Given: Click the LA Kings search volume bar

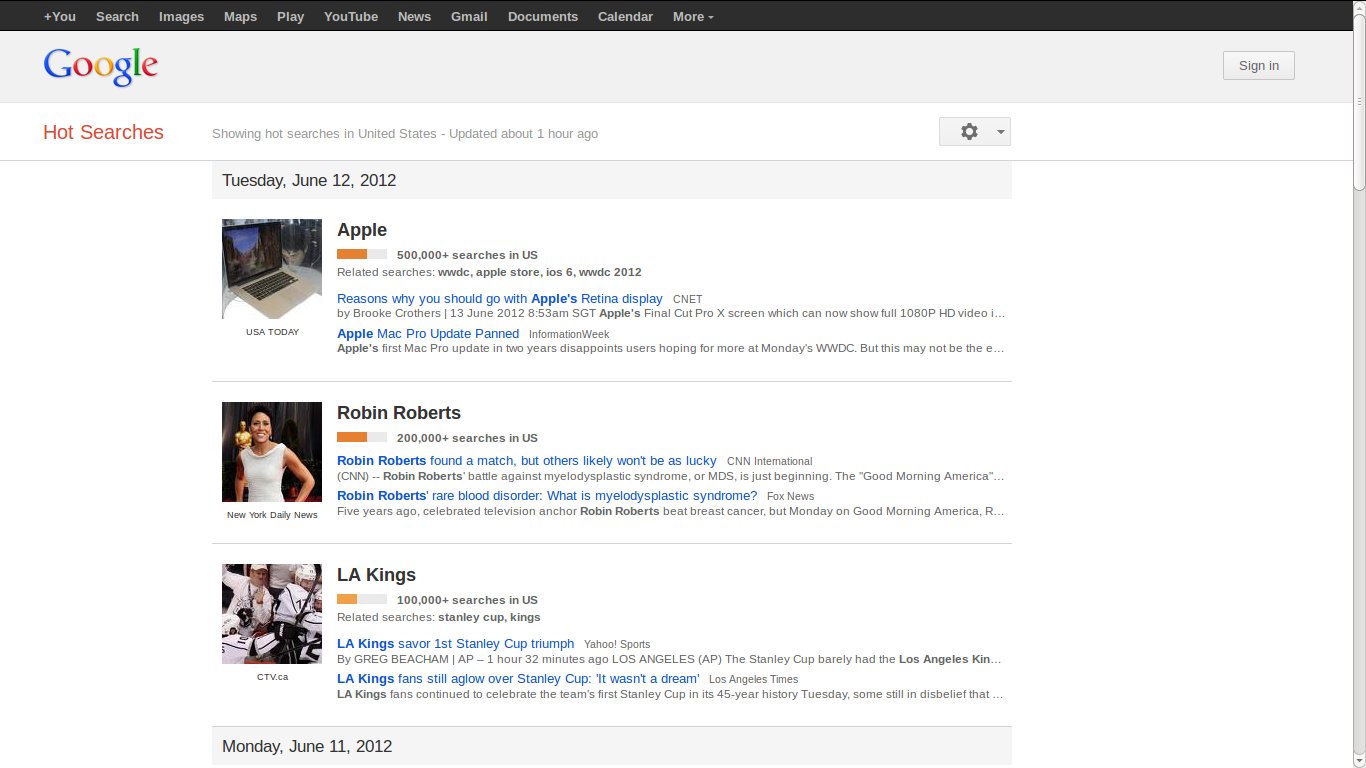Looking at the screenshot, I should pyautogui.click(x=362, y=599).
